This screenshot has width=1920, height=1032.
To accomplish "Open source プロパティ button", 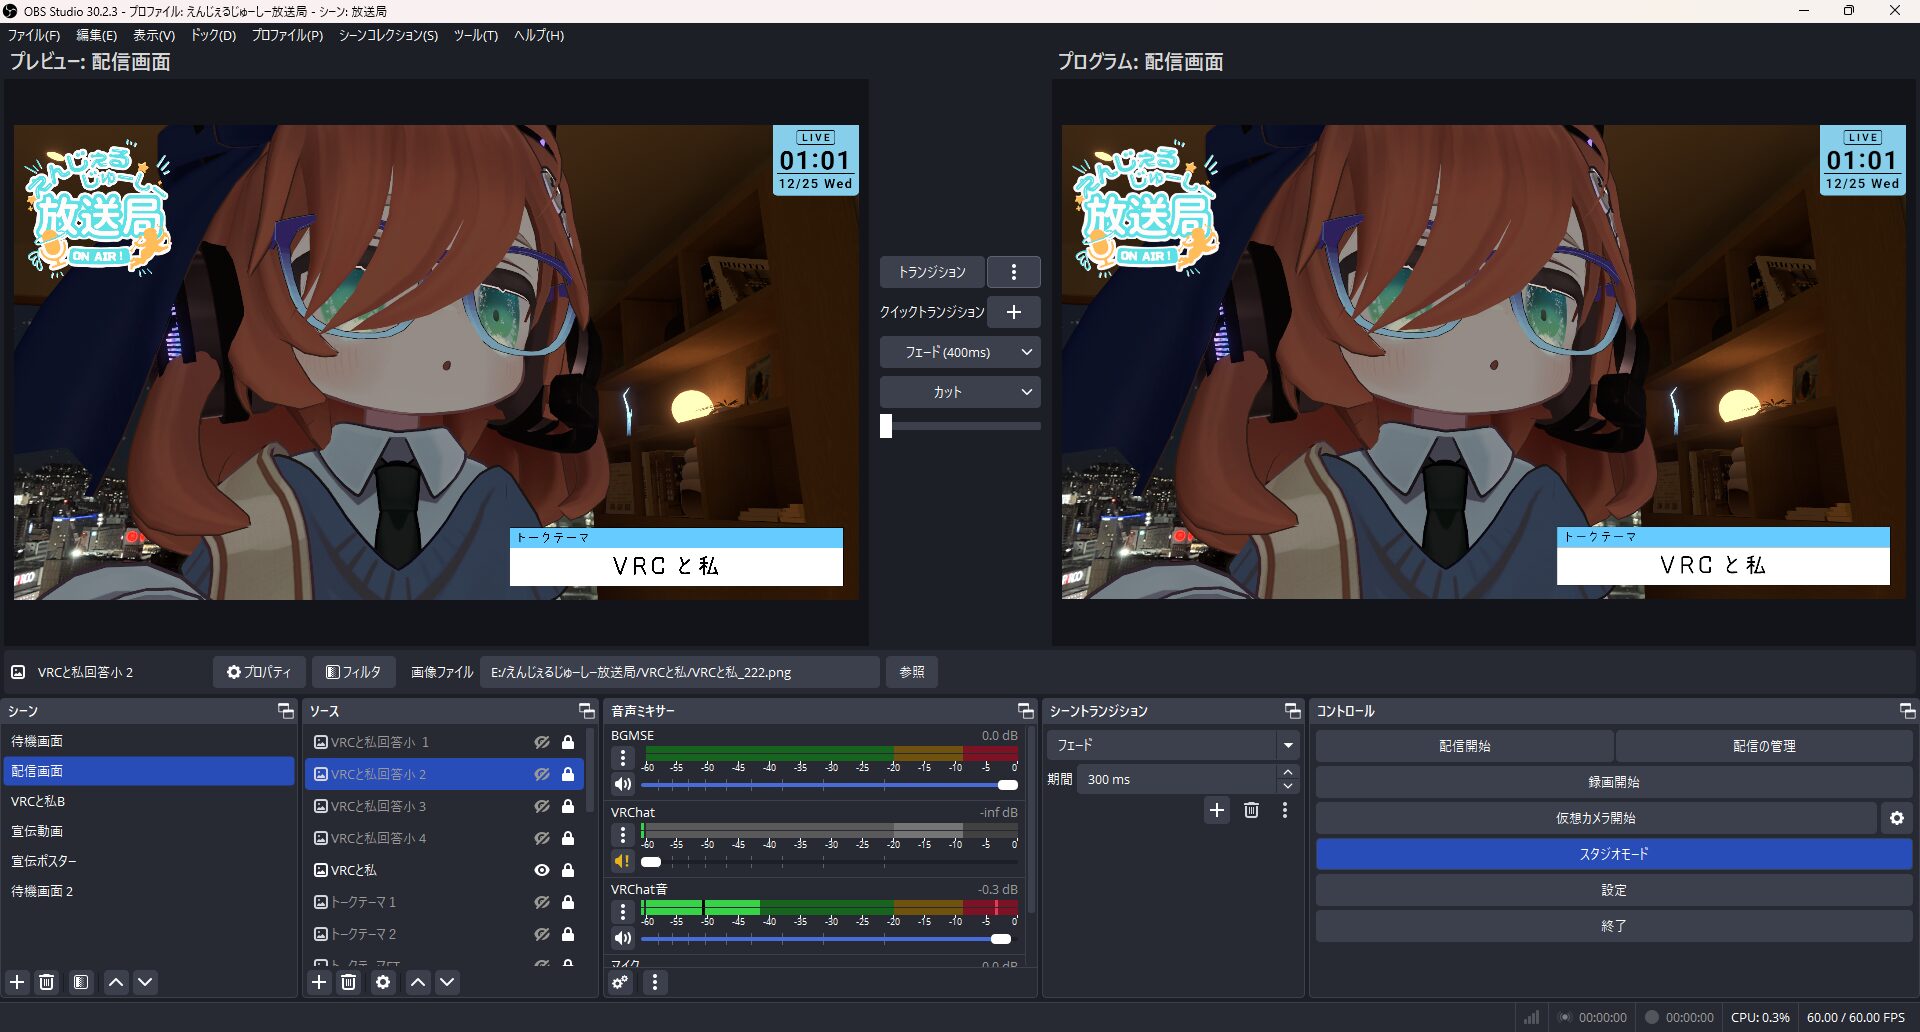I will pyautogui.click(x=259, y=672).
